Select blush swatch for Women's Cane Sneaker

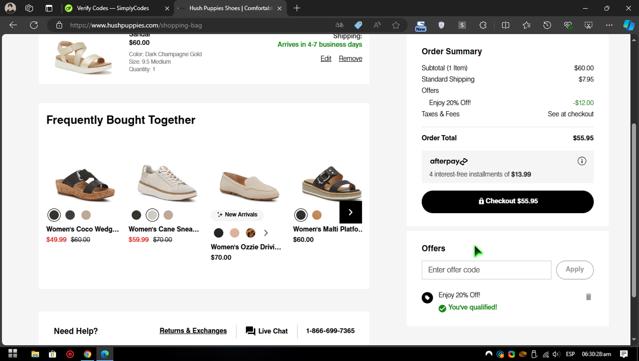pos(168,215)
